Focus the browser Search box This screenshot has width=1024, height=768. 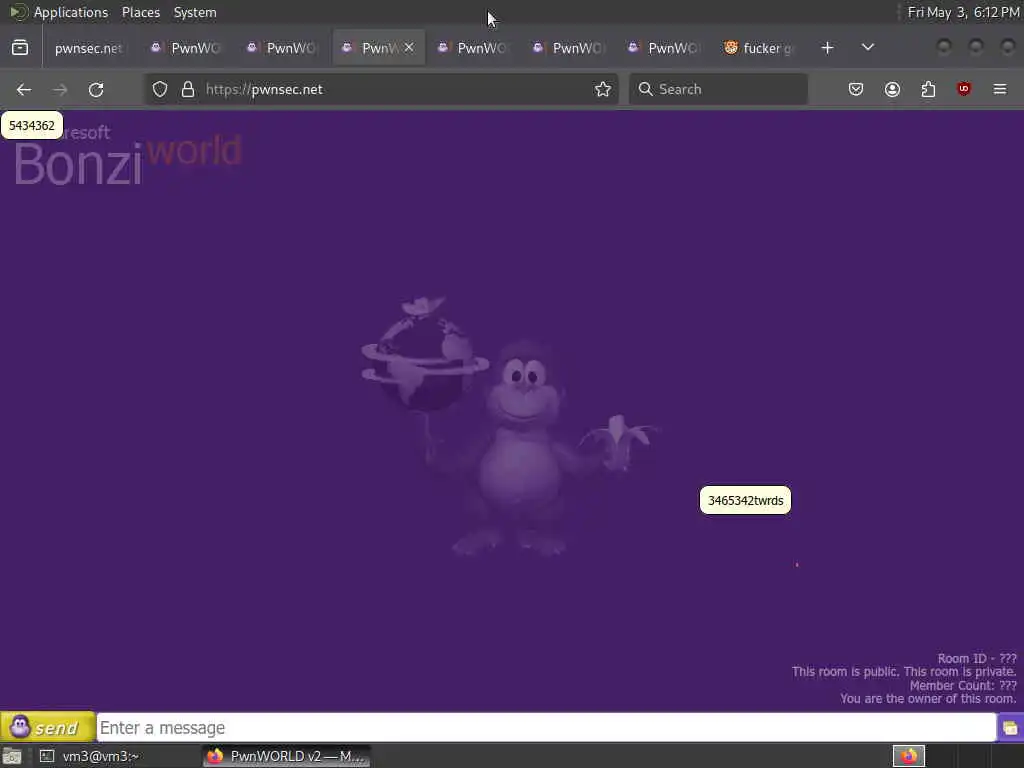pyautogui.click(x=718, y=89)
